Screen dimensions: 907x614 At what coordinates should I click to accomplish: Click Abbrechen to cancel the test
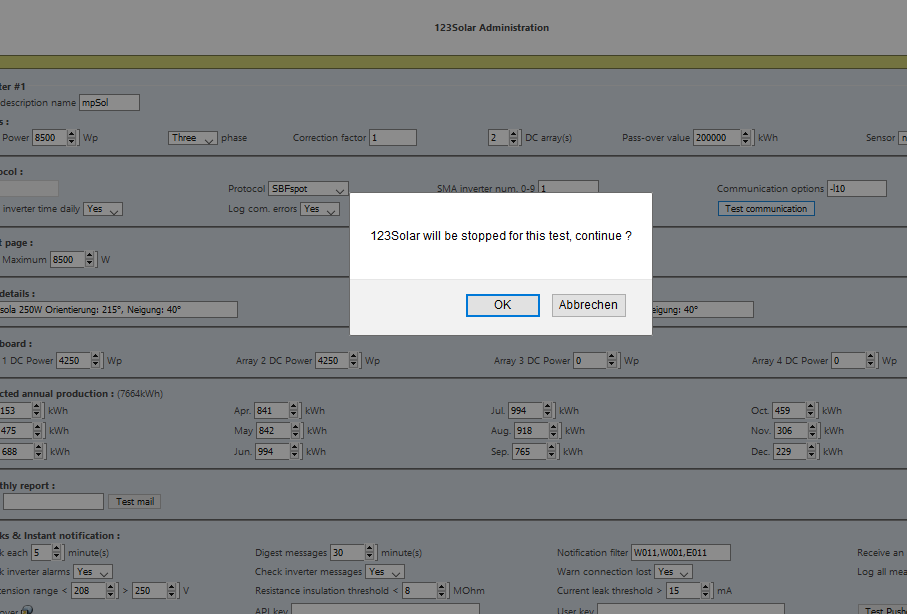point(588,305)
